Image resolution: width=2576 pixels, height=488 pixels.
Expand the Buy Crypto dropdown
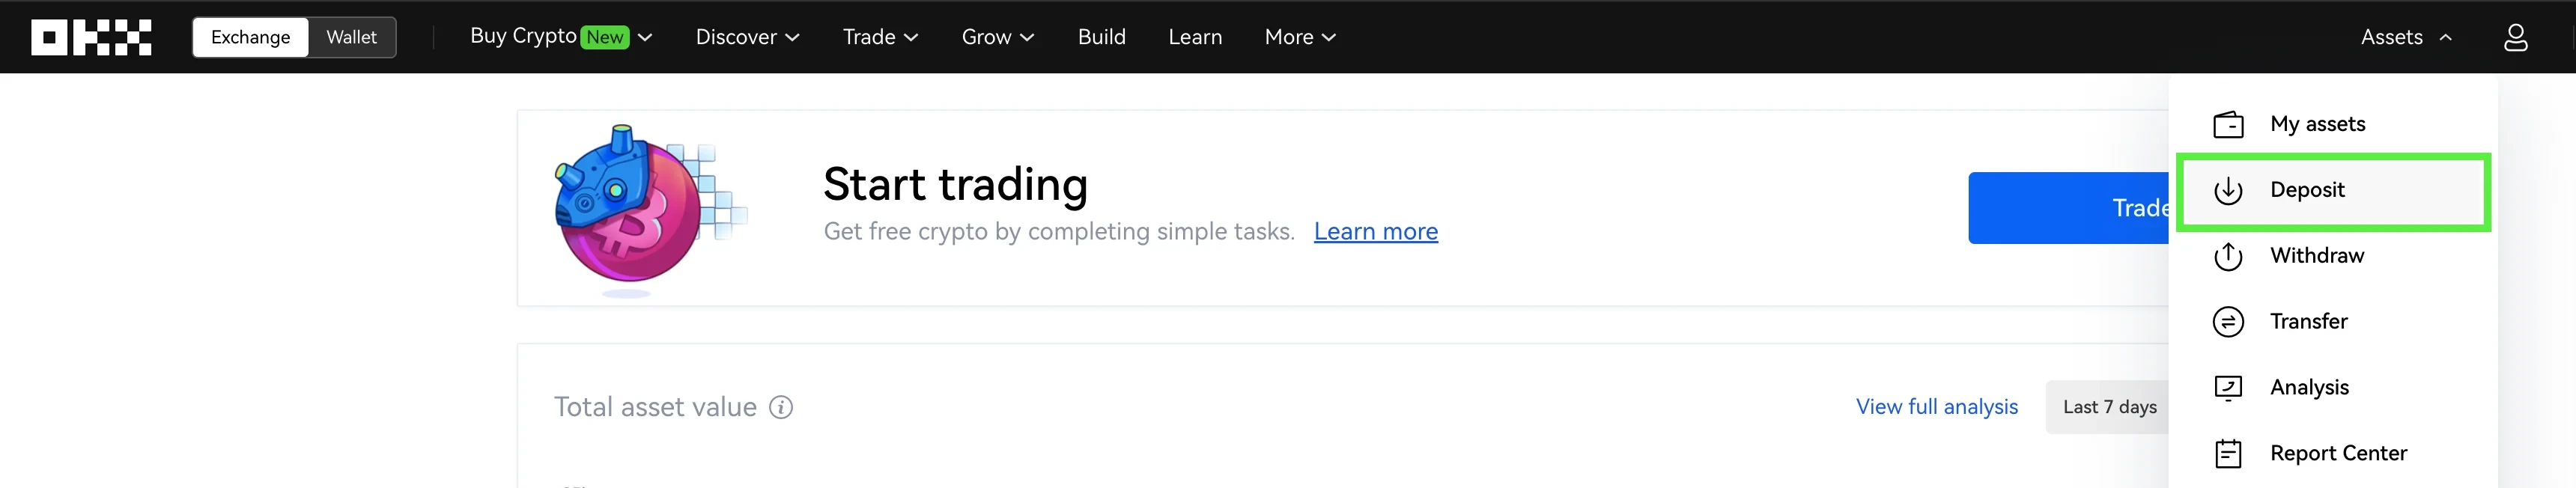click(x=560, y=37)
